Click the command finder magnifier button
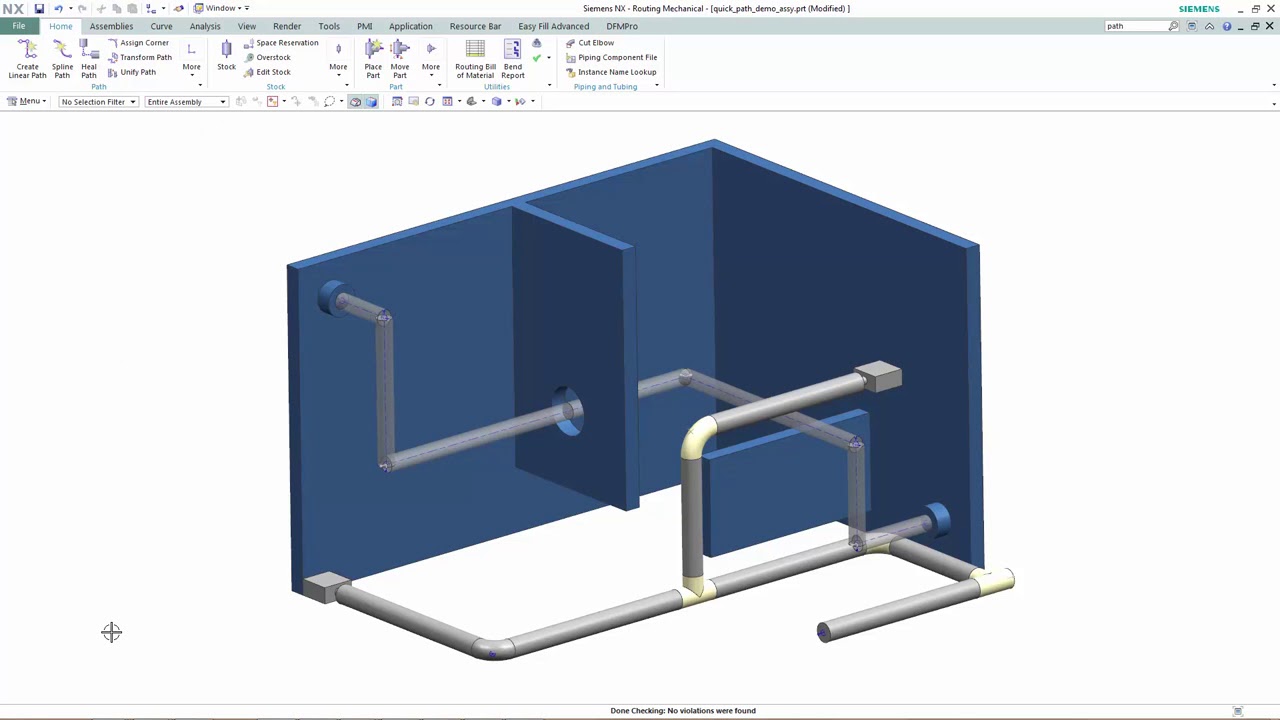This screenshot has height=720, width=1280. point(1174,26)
